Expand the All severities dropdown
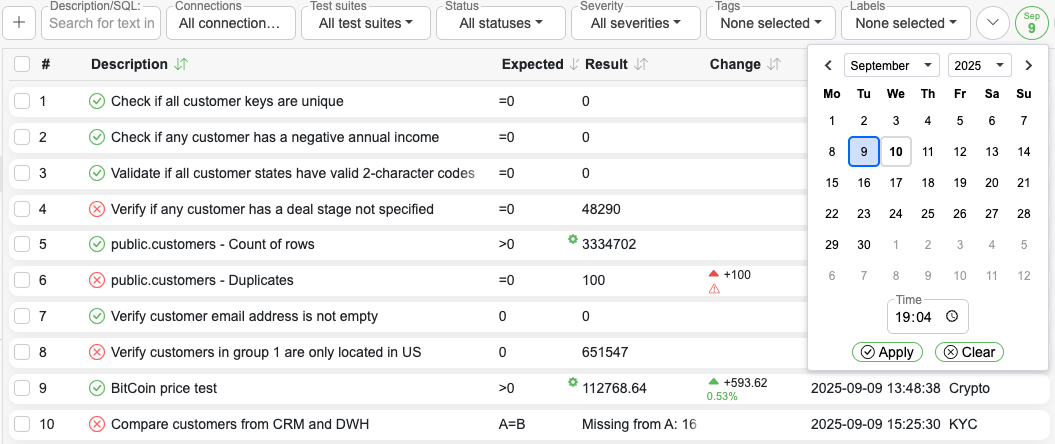Screen dimensions: 1055x444 [x=637, y=23]
